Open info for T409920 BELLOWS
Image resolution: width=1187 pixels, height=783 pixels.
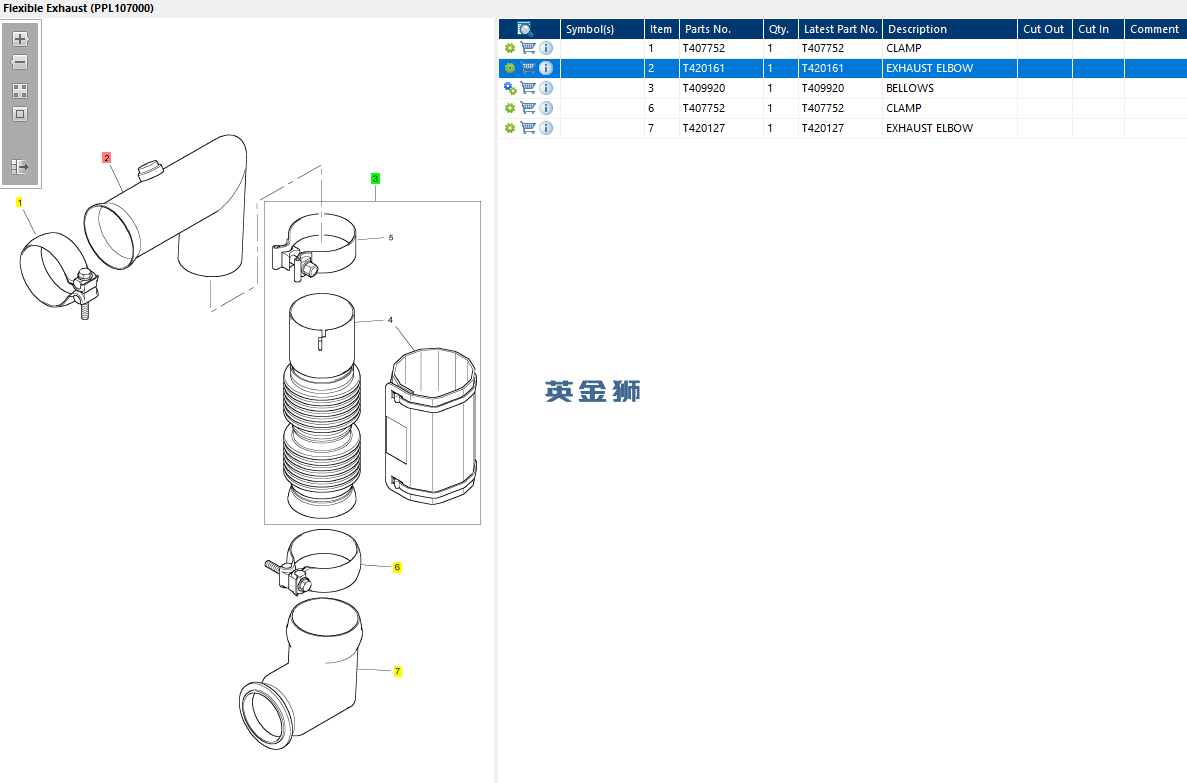546,88
